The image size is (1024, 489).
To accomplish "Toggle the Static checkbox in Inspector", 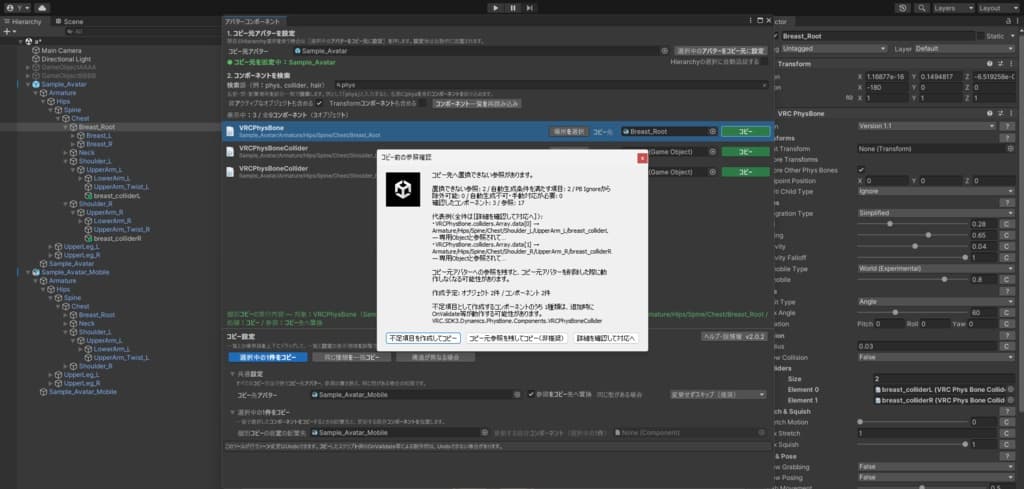I will 980,37.
